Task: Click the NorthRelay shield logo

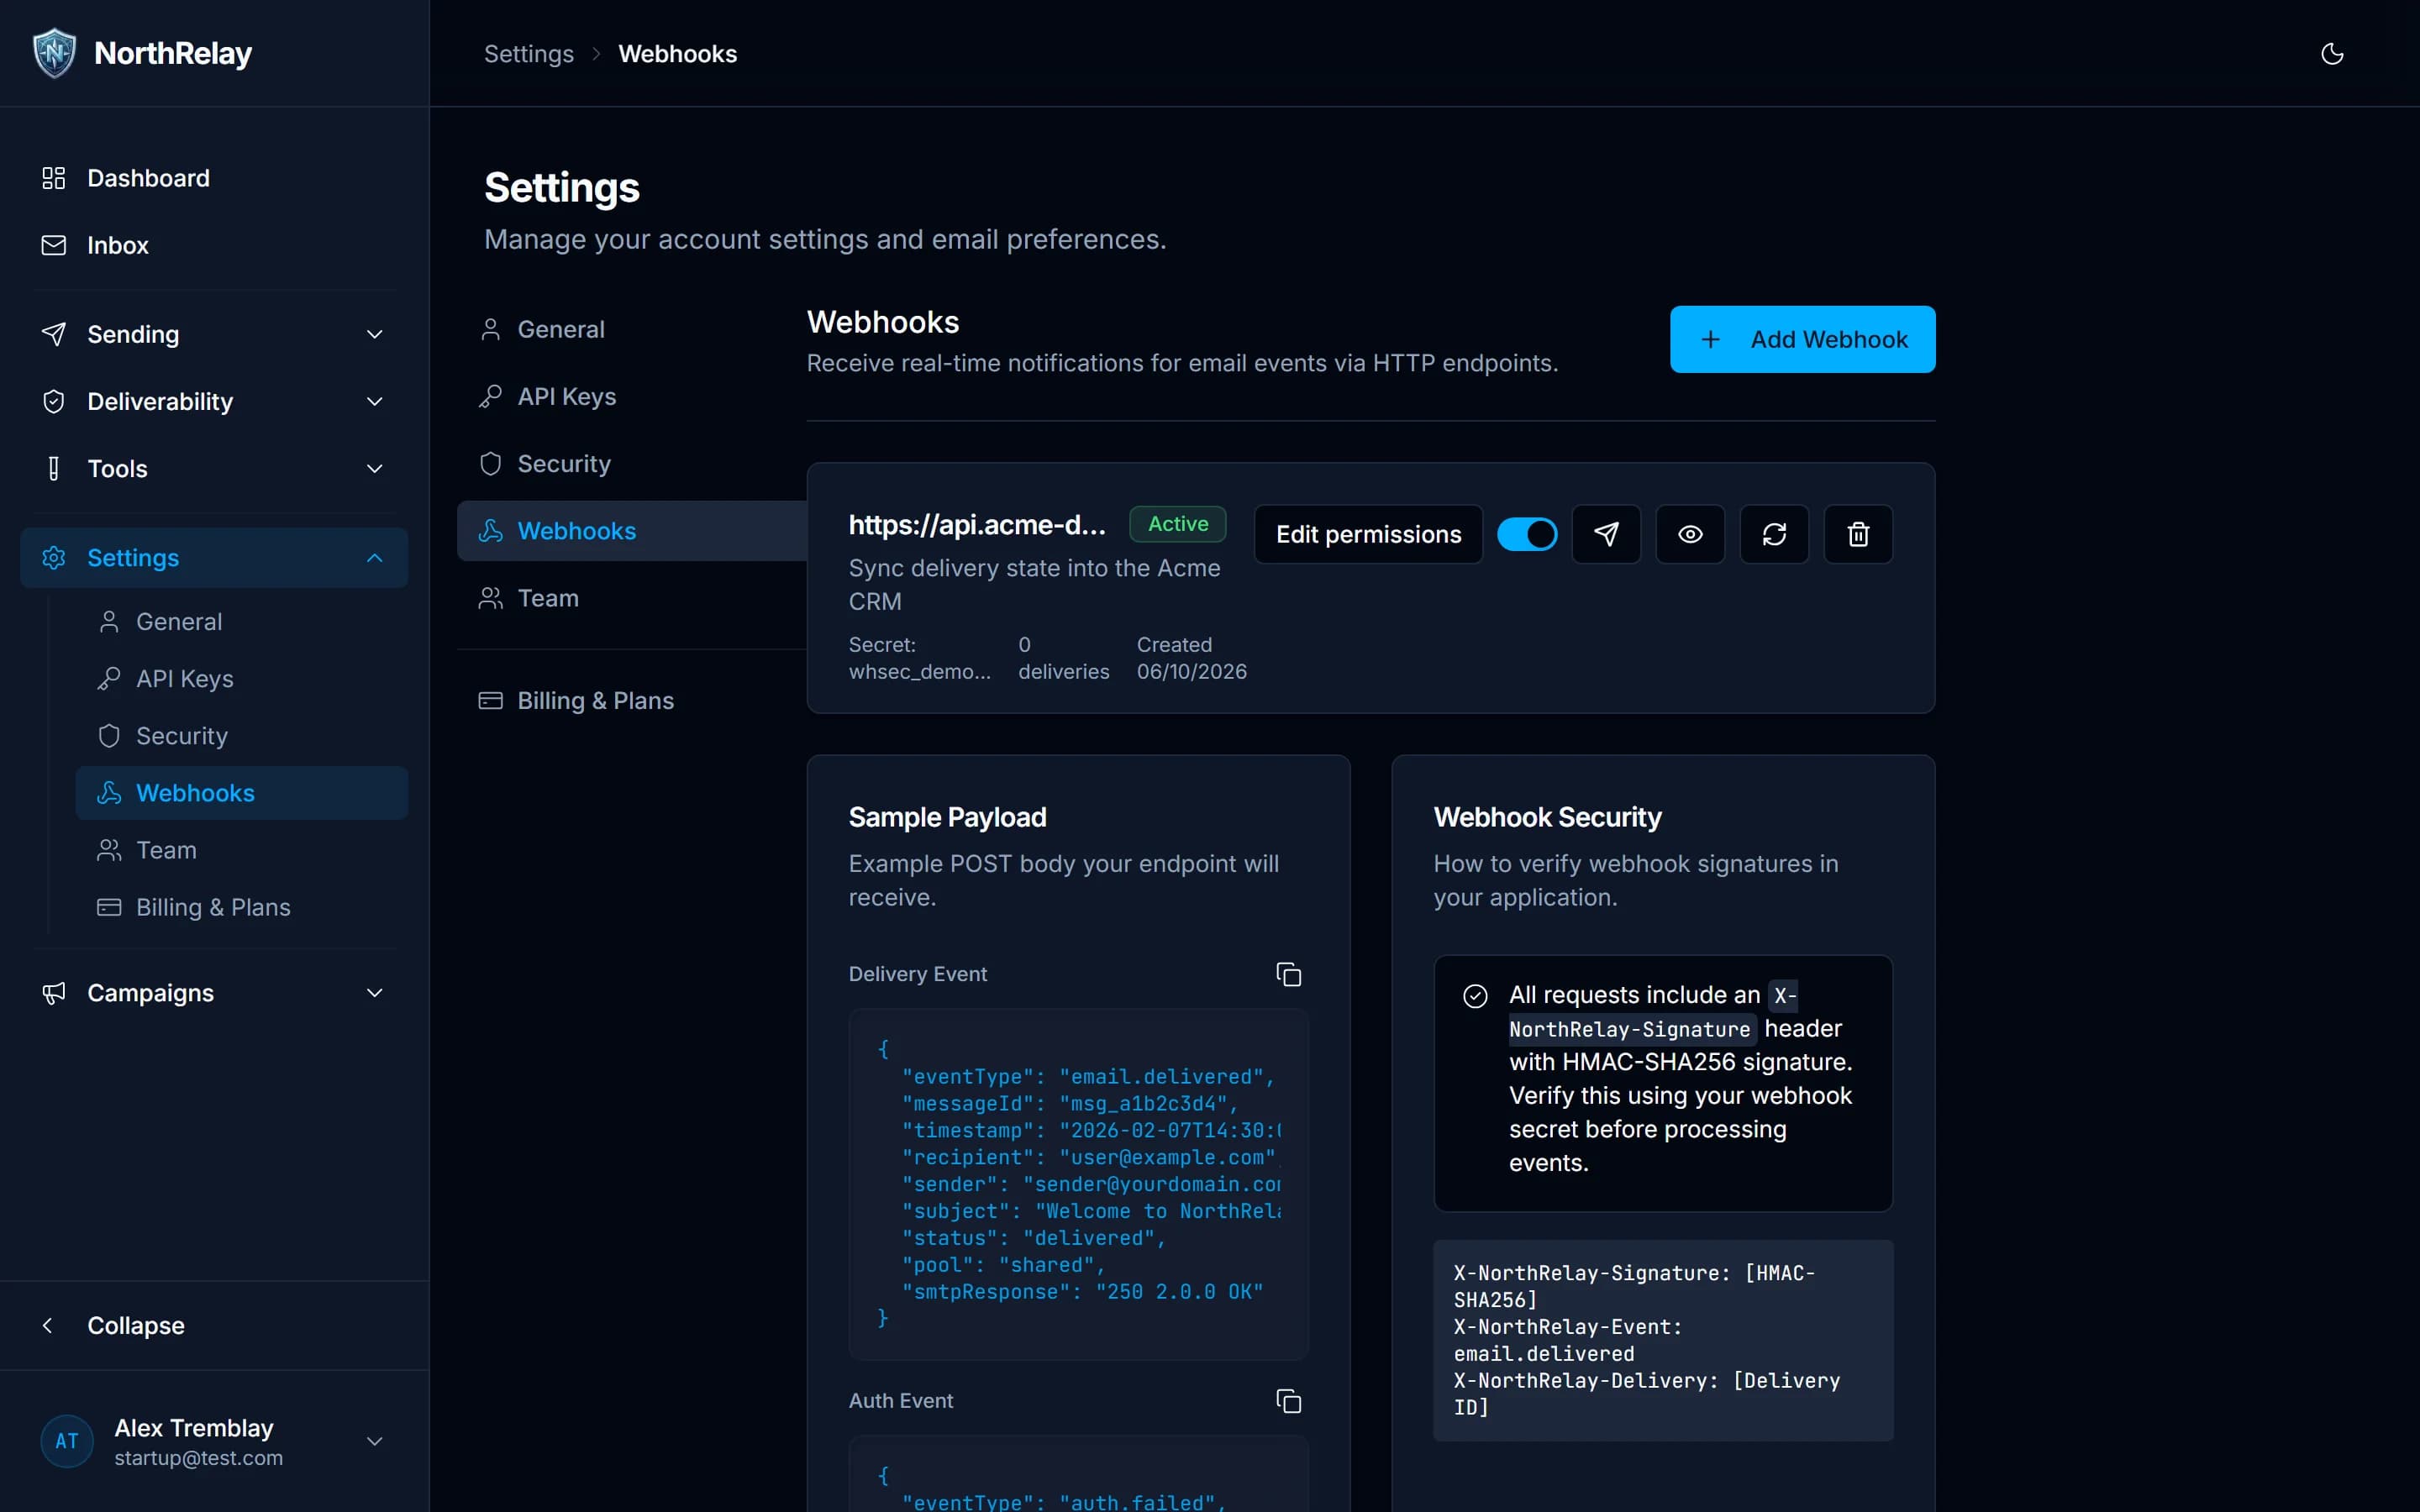Action: click(54, 53)
